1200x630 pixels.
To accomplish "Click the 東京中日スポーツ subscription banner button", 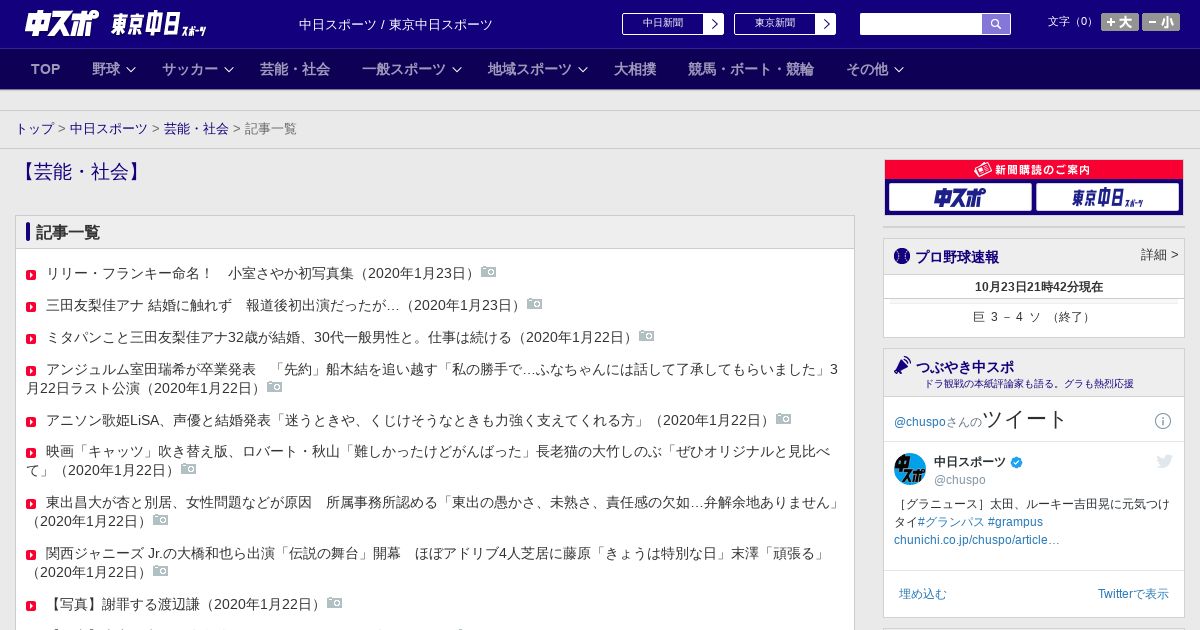I will pyautogui.click(x=1107, y=197).
